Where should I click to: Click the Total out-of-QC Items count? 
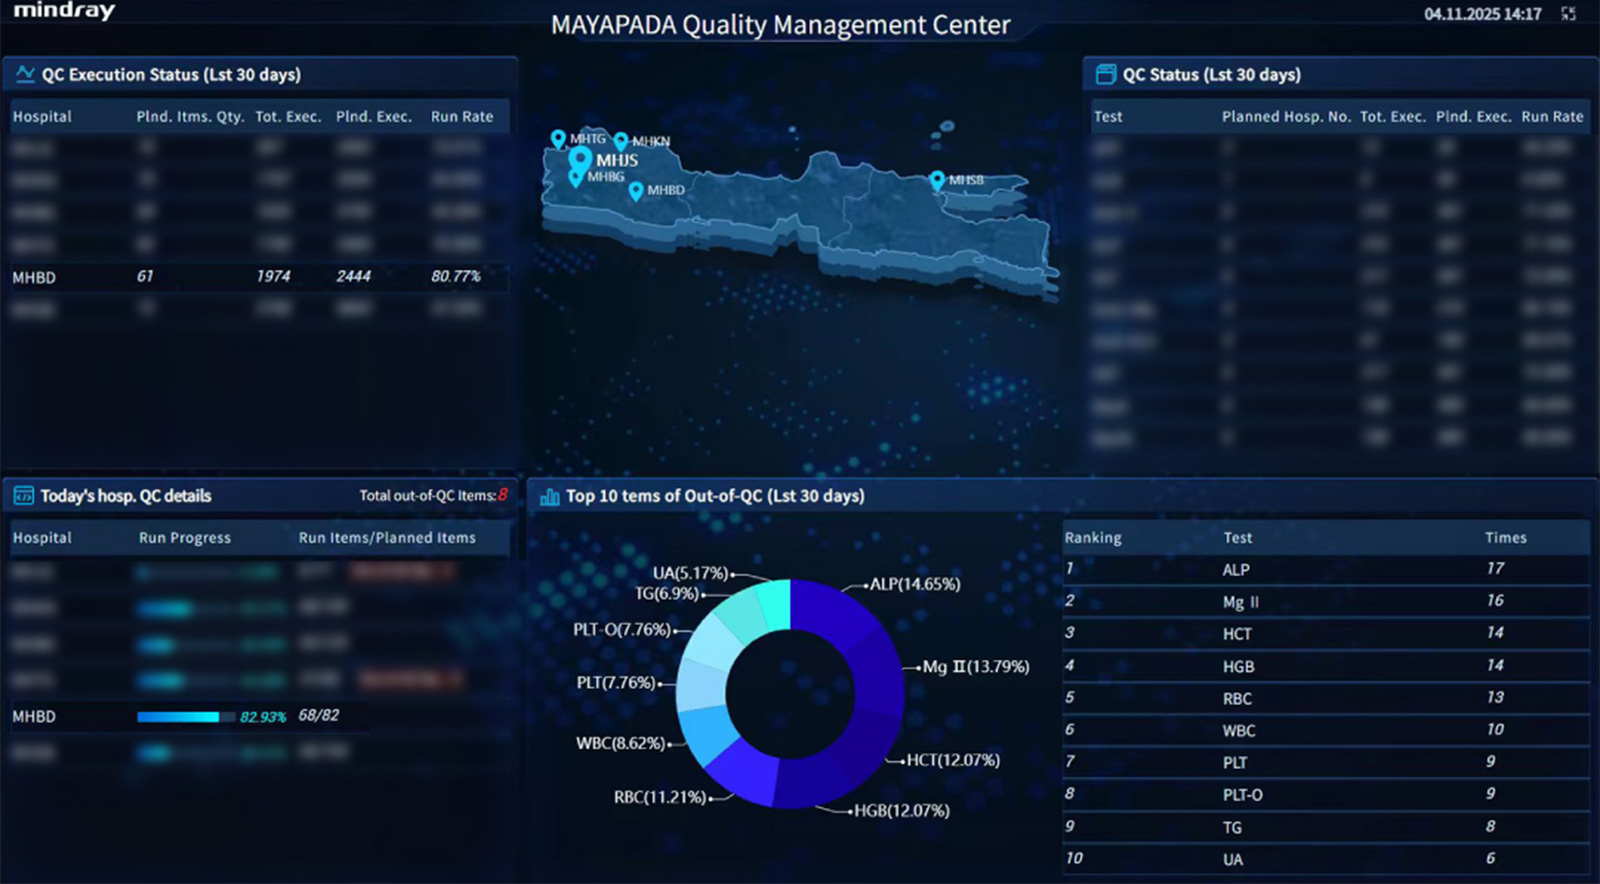pyautogui.click(x=503, y=495)
